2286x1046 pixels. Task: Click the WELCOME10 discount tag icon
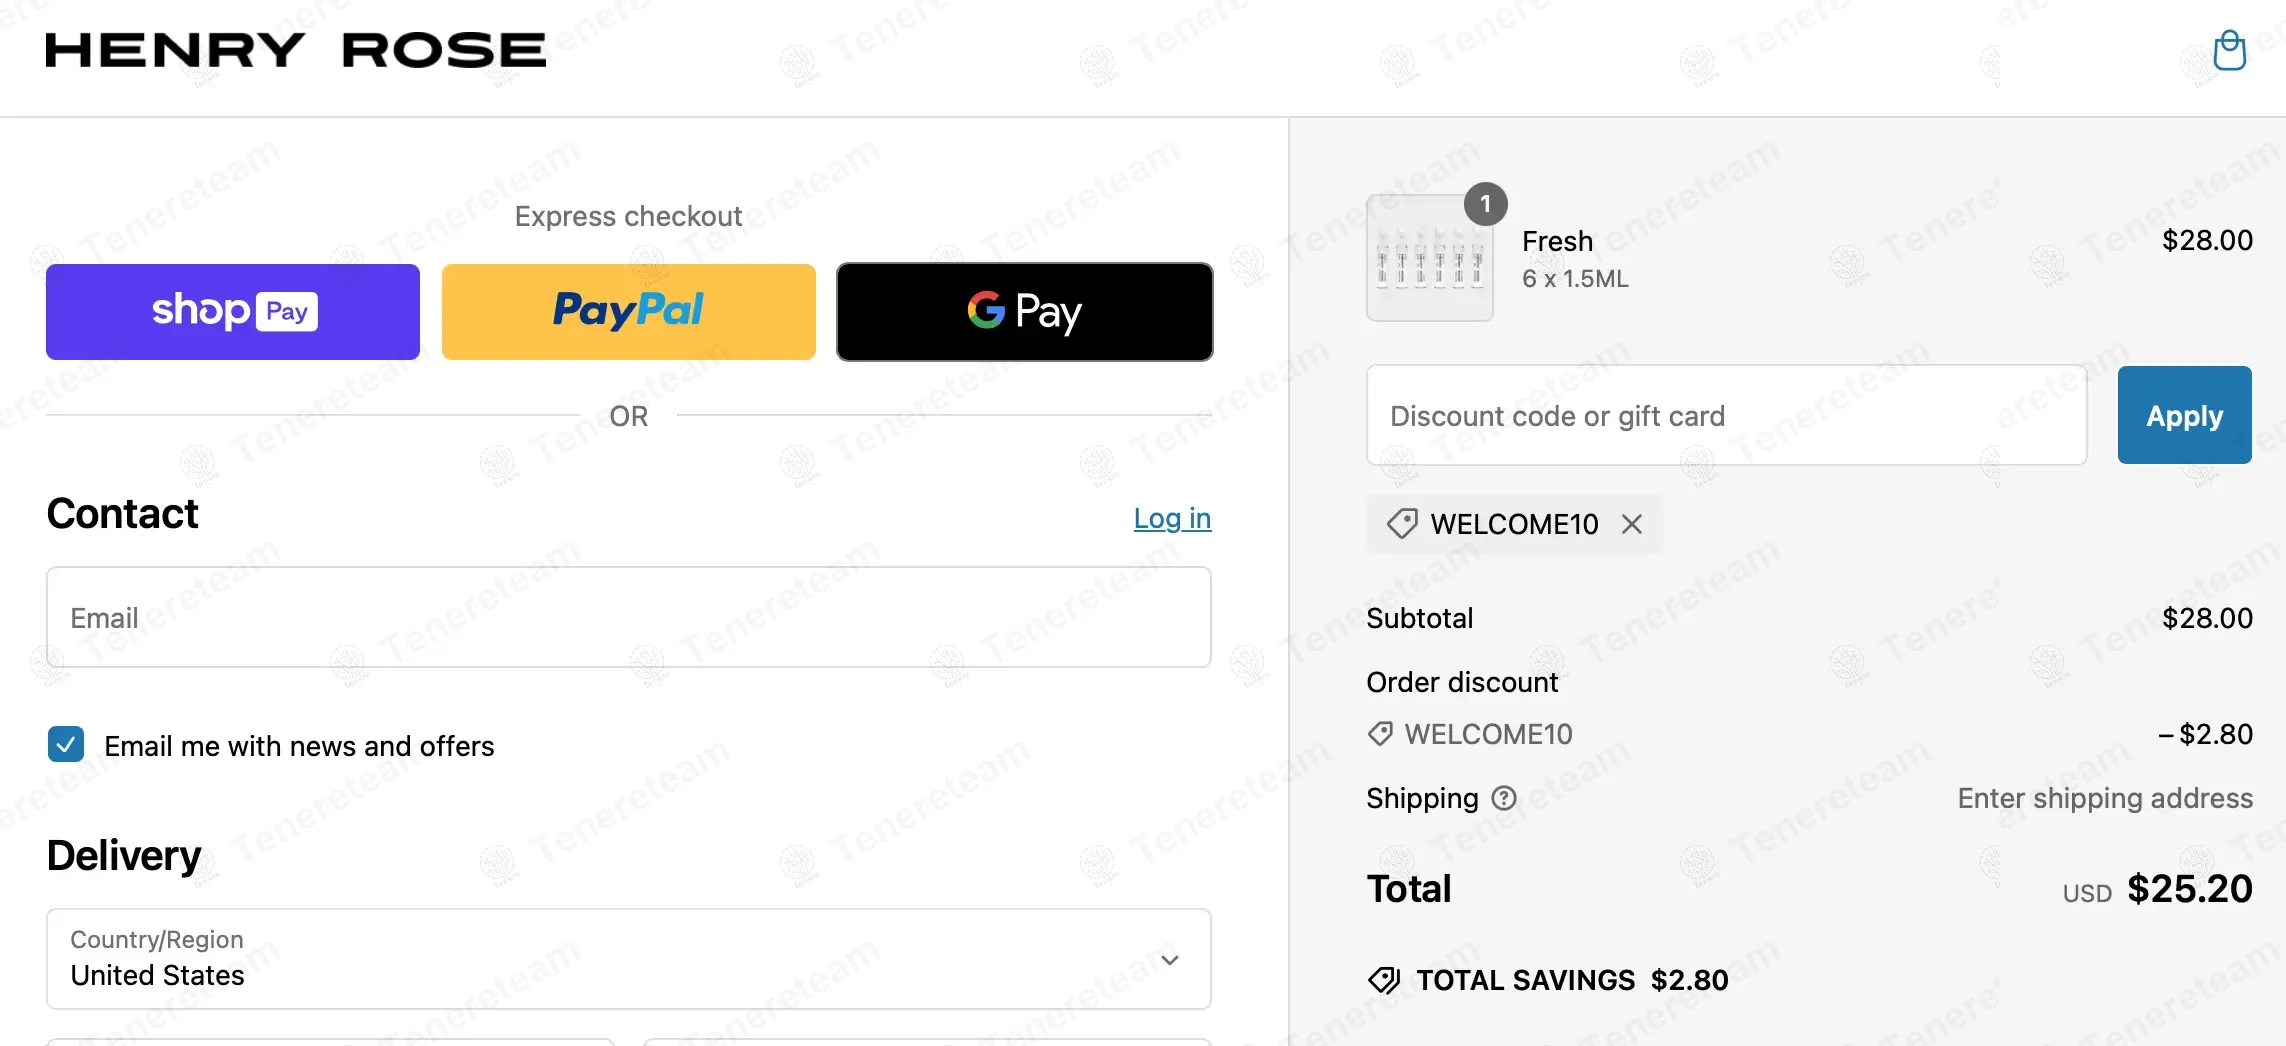1402,523
